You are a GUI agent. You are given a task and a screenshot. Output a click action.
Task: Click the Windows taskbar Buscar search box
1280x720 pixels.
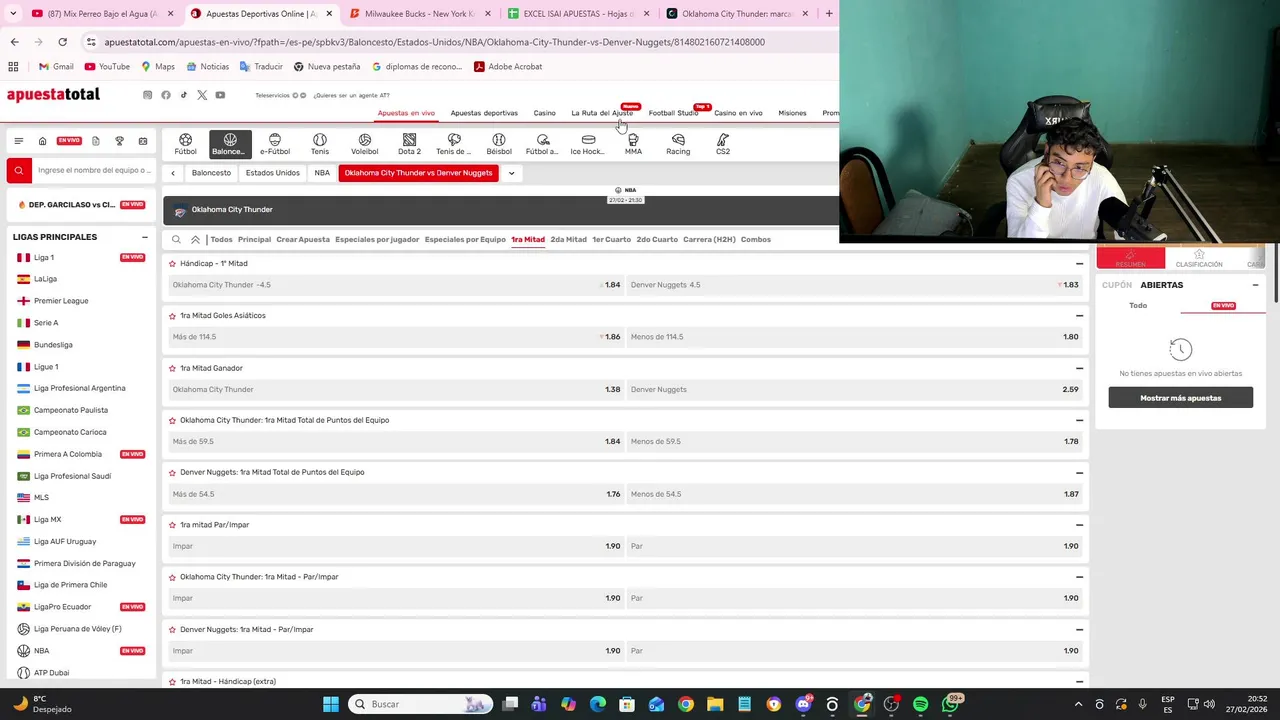tap(420, 704)
